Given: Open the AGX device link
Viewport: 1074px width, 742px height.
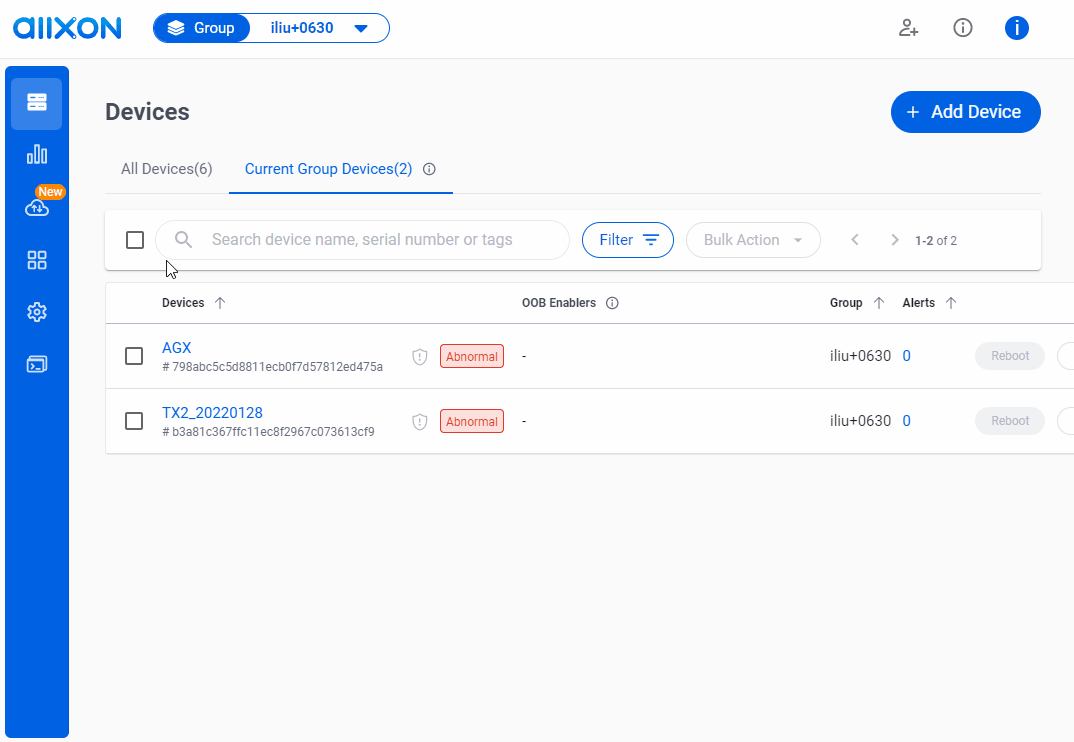Looking at the screenshot, I should click(x=177, y=348).
